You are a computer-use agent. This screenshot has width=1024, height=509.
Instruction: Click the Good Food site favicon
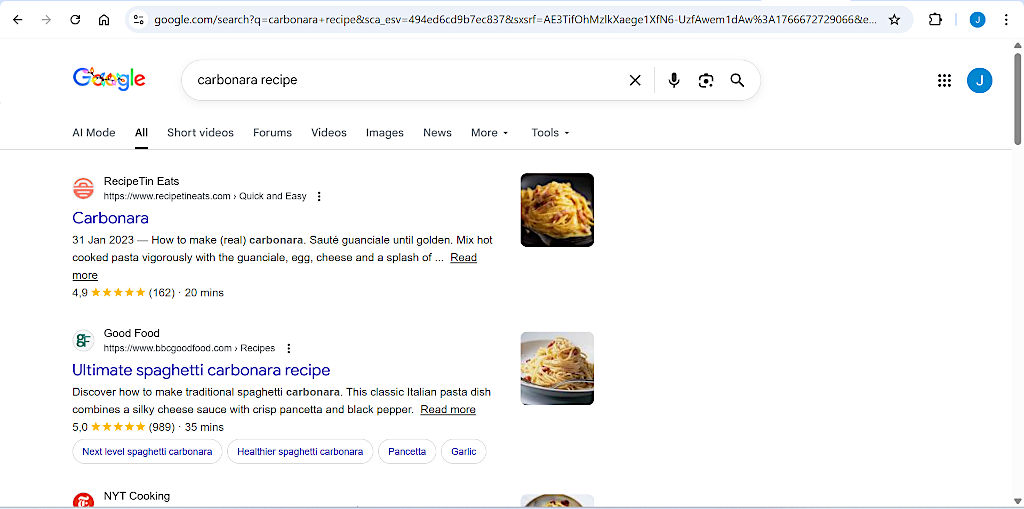(84, 340)
